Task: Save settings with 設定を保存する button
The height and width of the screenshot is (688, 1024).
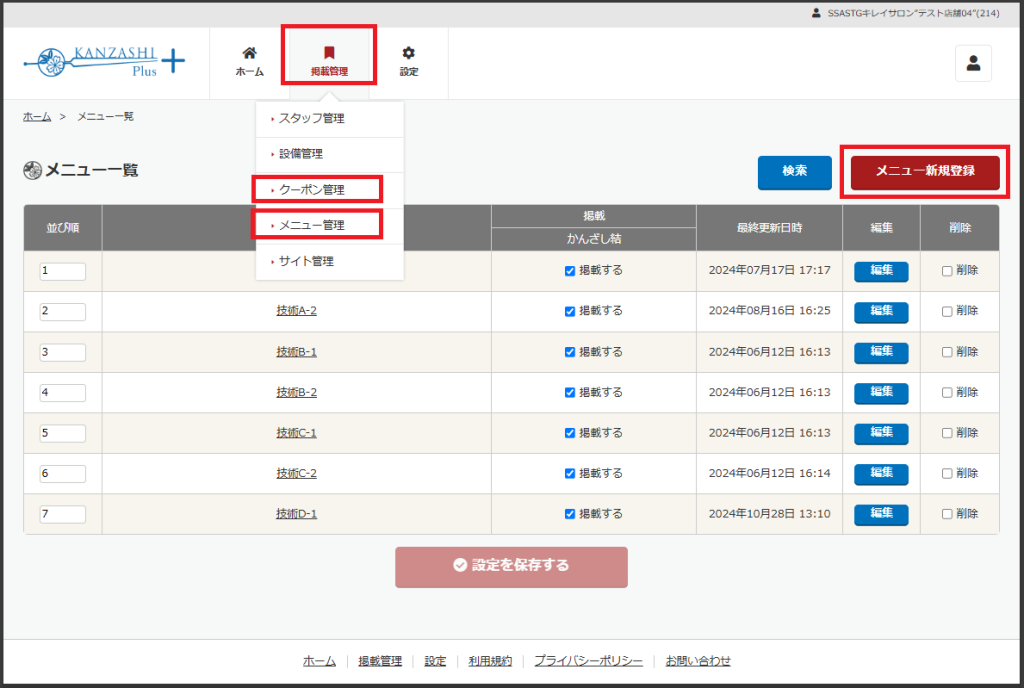Action: [x=511, y=566]
